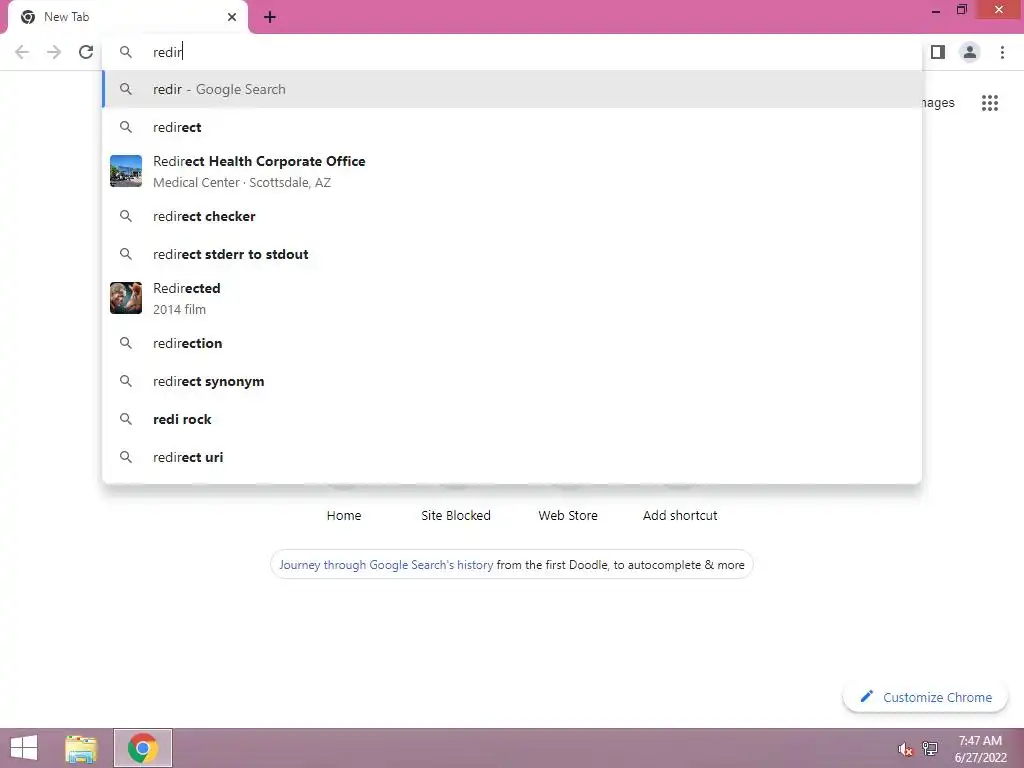Open the Site Blocked shortcut

tap(456, 515)
